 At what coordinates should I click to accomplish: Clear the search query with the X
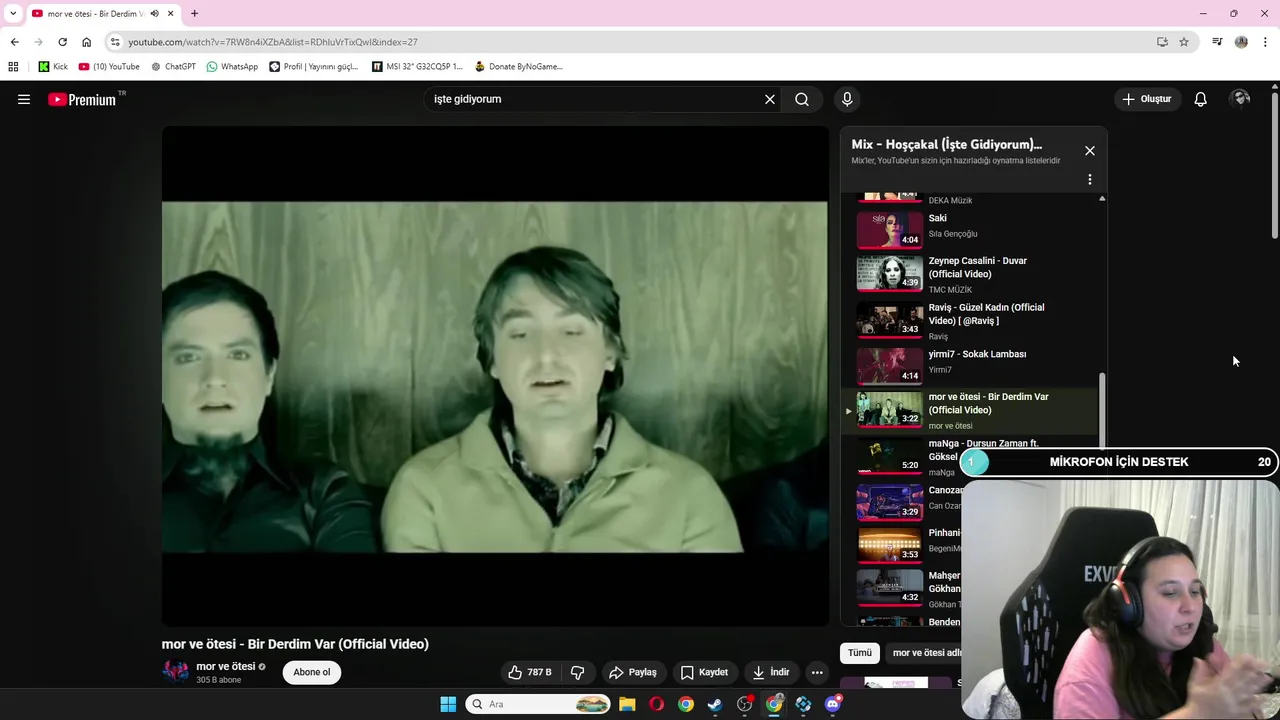(770, 99)
